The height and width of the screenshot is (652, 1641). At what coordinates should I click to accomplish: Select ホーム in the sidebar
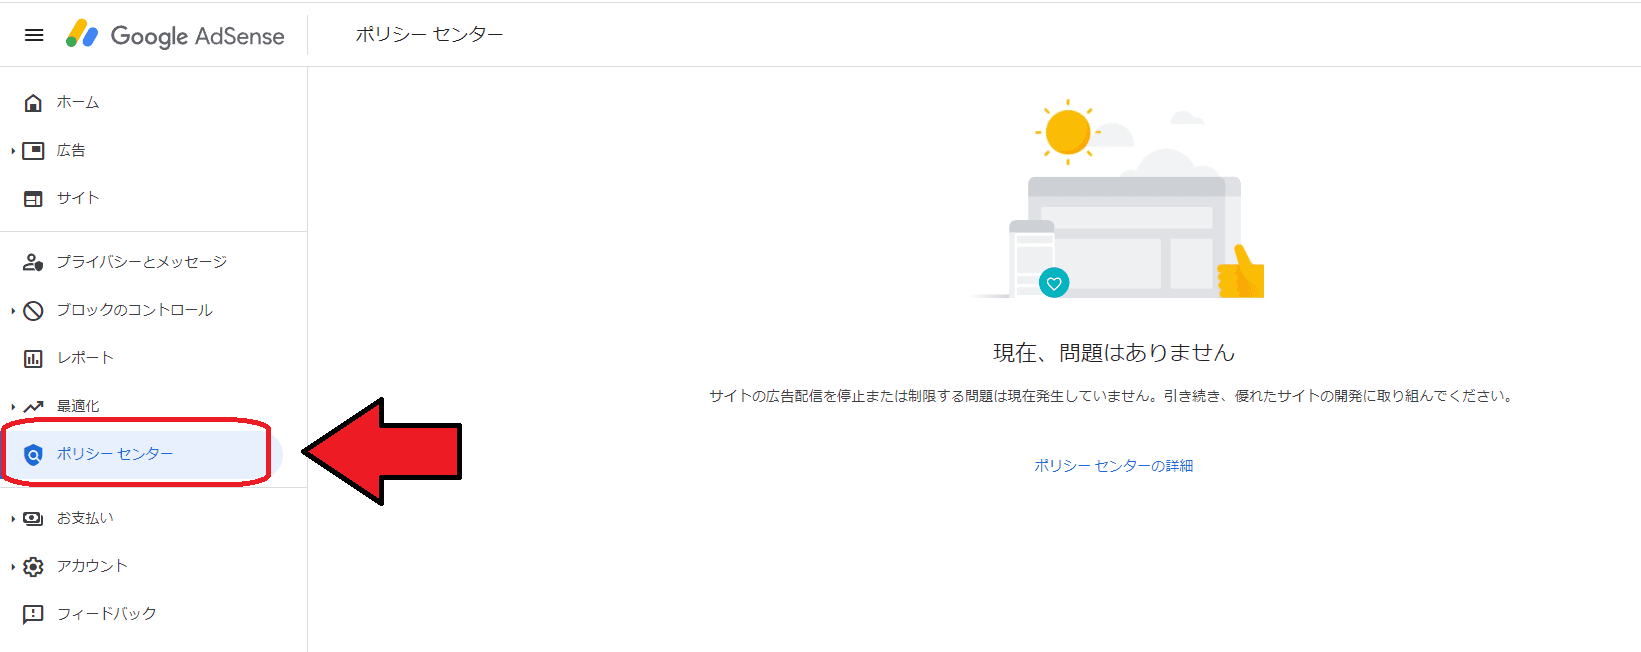pos(78,102)
